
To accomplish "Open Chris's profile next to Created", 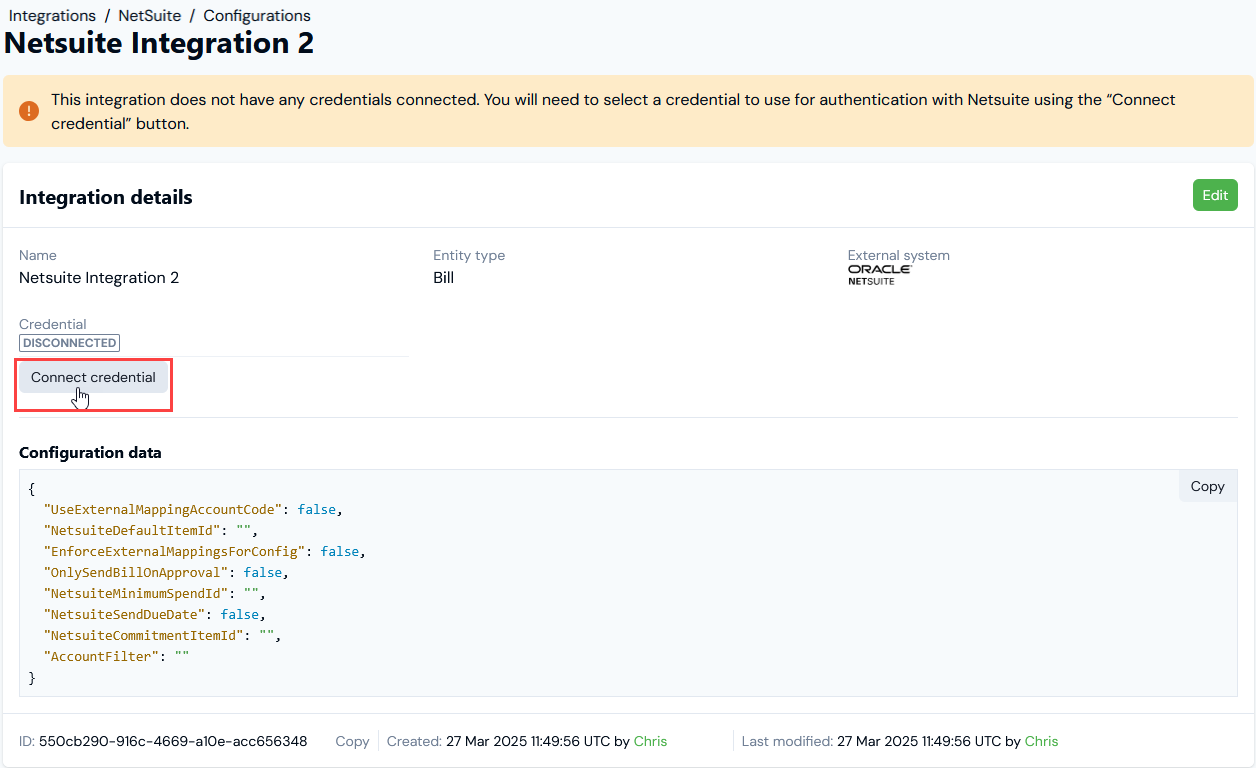I will pyautogui.click(x=650, y=741).
